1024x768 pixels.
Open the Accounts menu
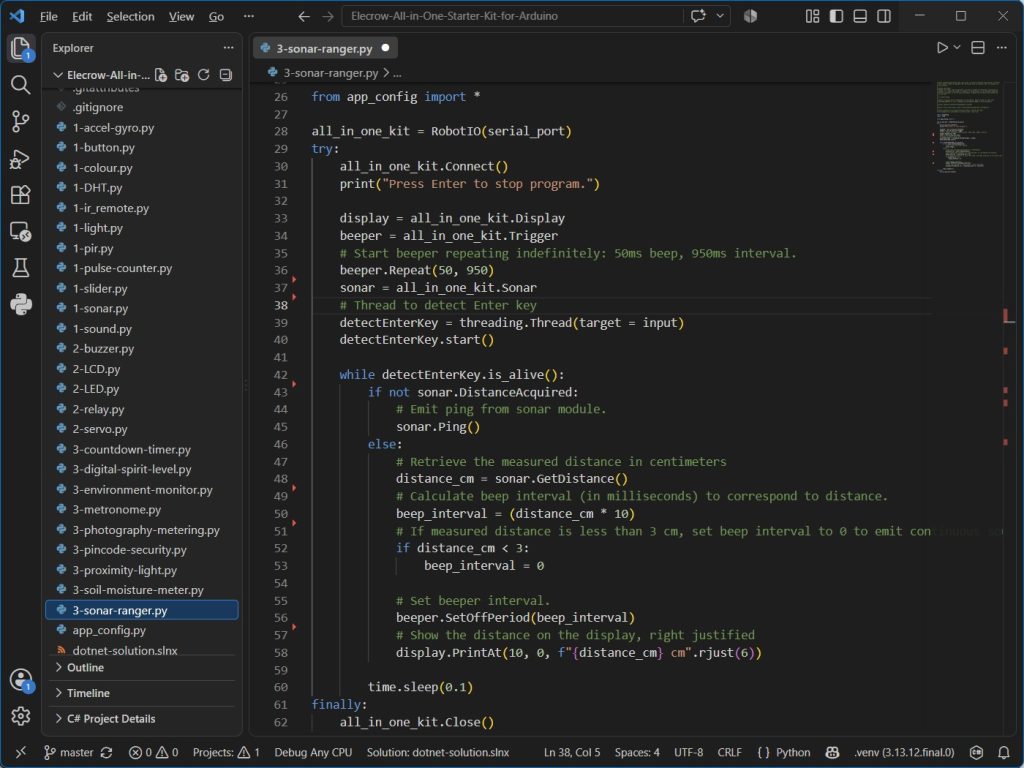coord(20,680)
